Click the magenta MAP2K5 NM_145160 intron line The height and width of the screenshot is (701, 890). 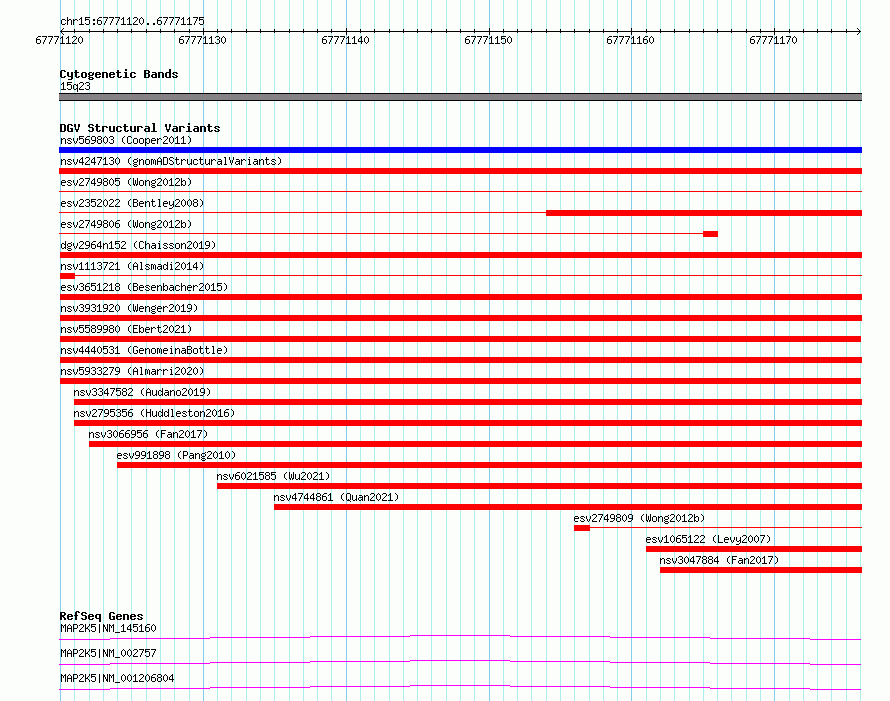[460, 636]
